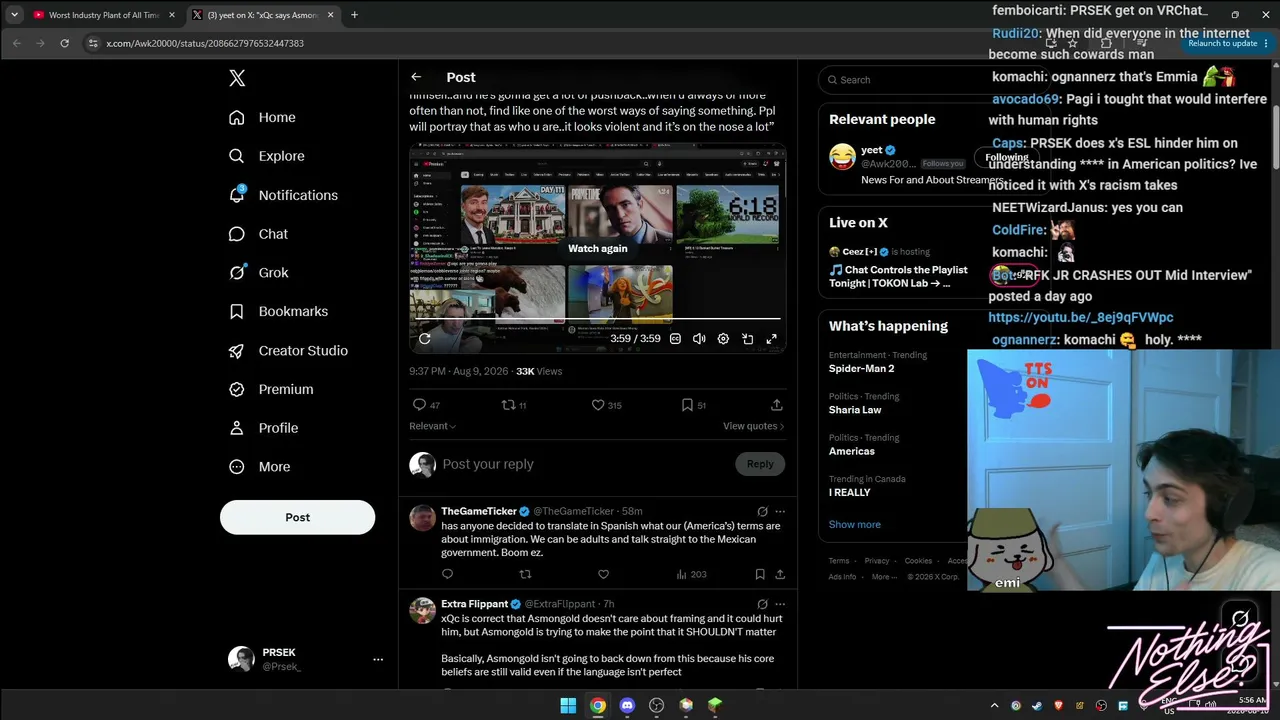
Task: Go to Profile in the sidebar
Action: 263,428
